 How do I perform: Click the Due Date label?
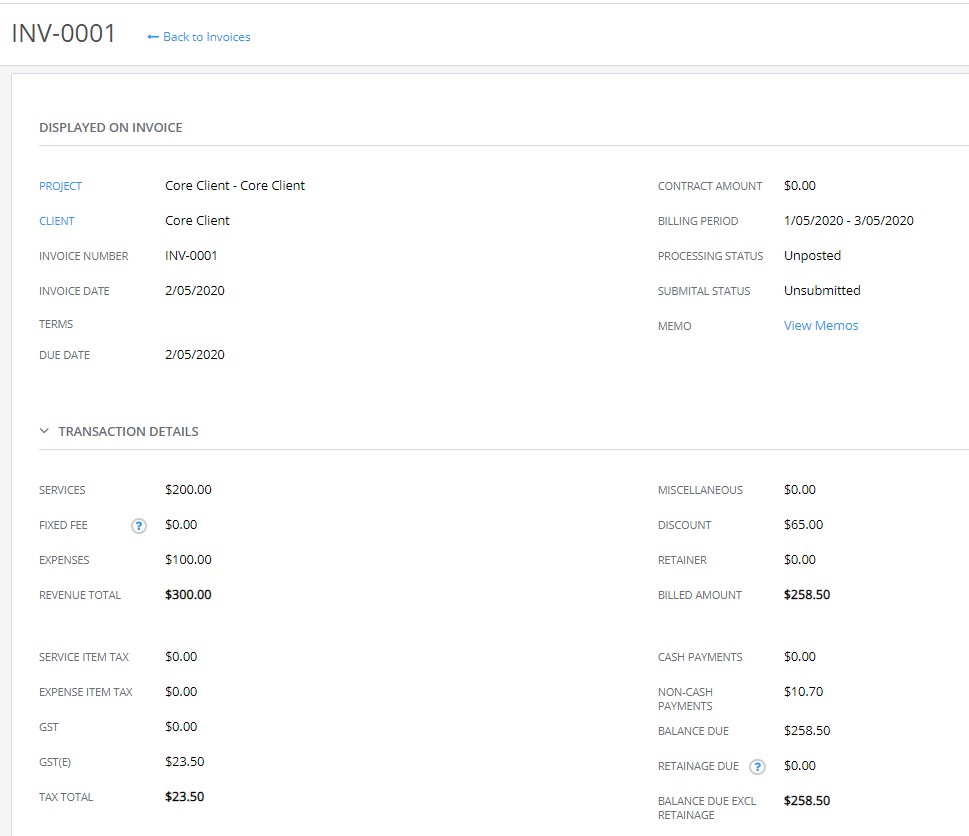click(64, 355)
